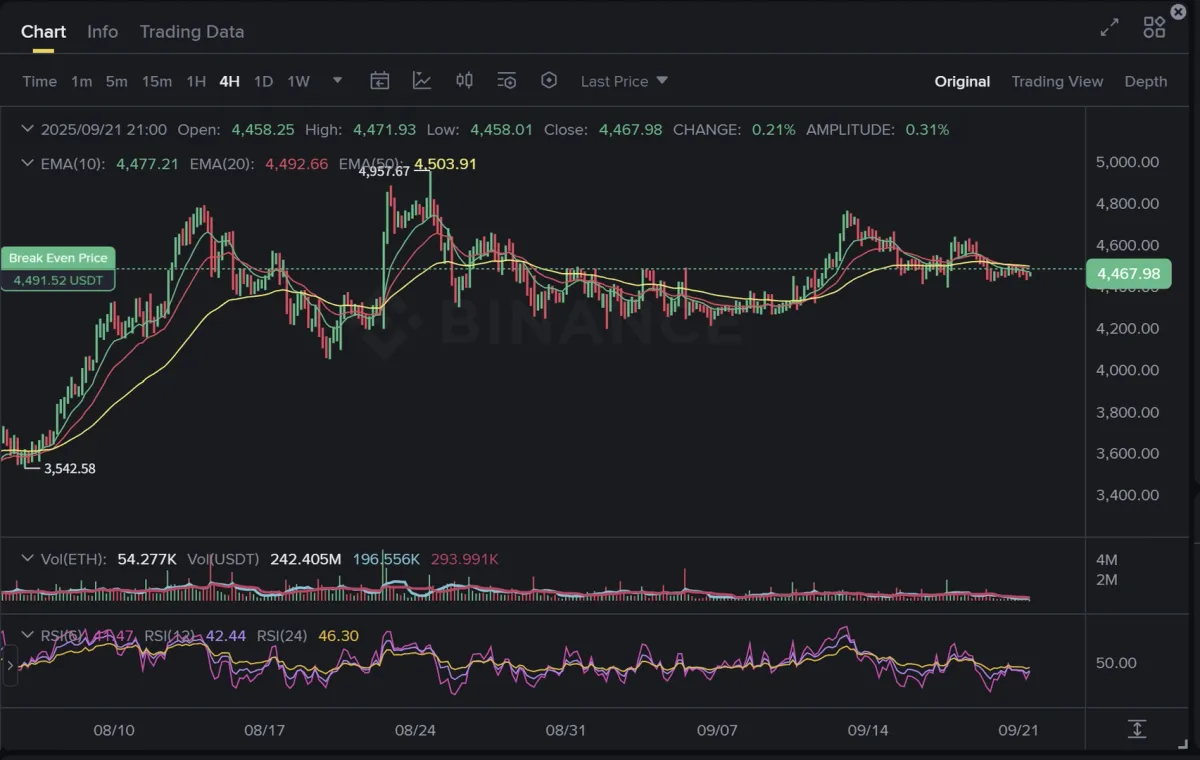Switch to Depth chart view
Screen dimensions: 1200x760
click(x=1145, y=81)
